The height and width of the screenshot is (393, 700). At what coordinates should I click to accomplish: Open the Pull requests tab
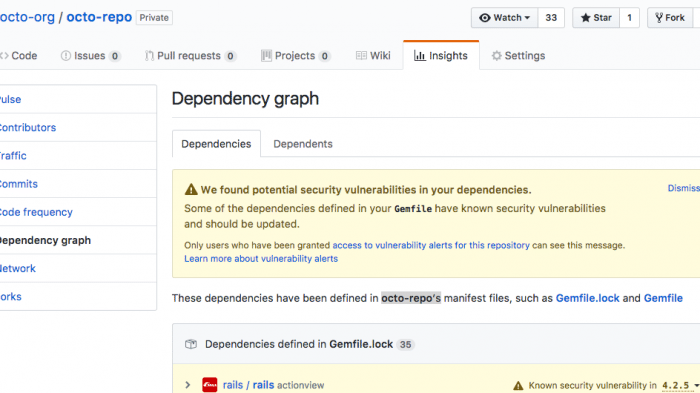190,56
